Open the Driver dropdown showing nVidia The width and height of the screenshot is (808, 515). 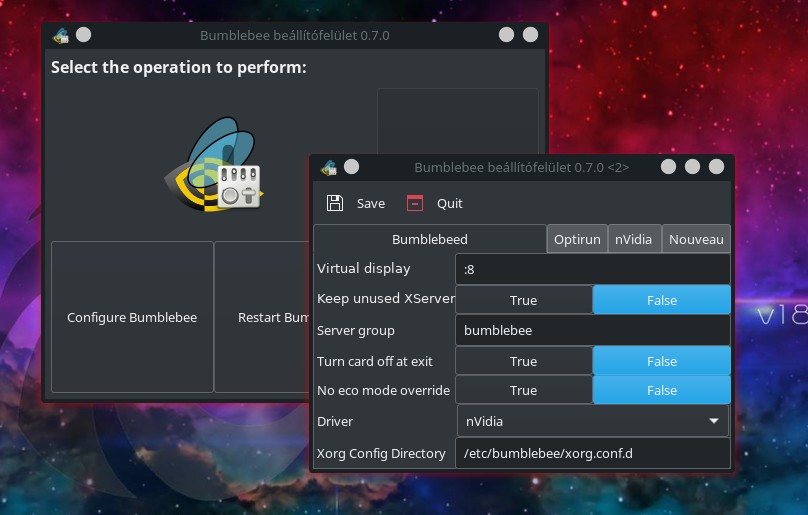(593, 421)
